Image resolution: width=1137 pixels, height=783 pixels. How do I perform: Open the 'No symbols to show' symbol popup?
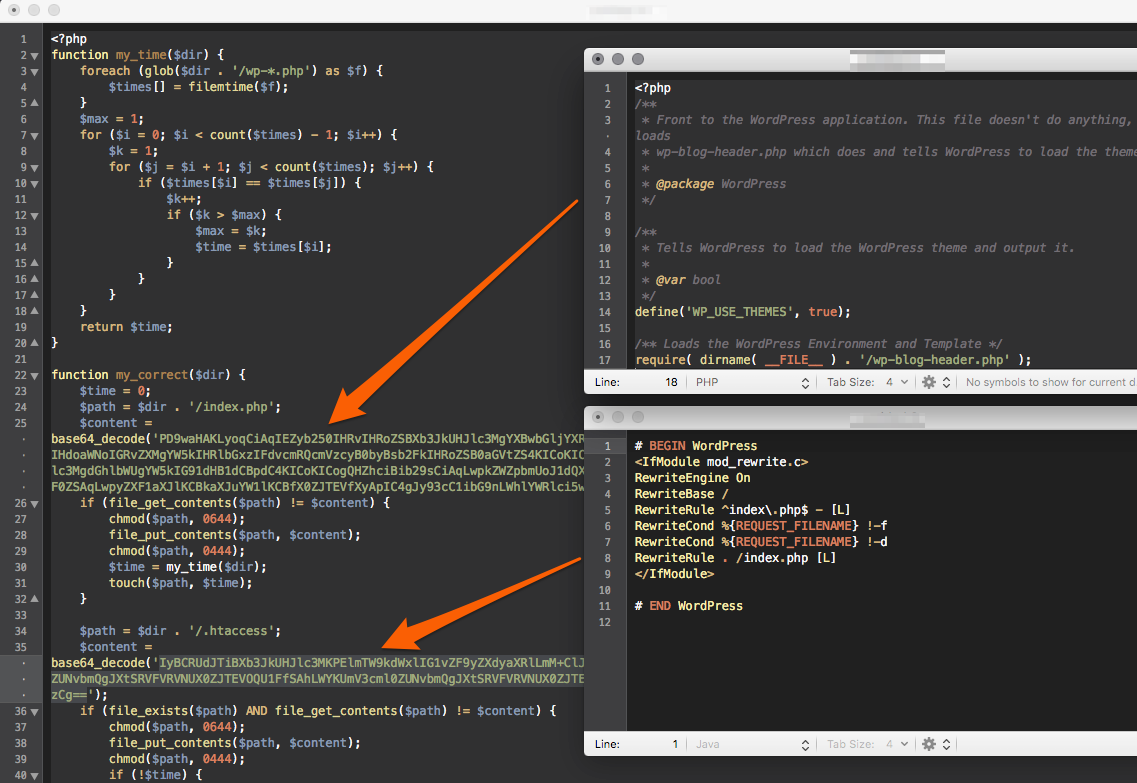point(1049,382)
